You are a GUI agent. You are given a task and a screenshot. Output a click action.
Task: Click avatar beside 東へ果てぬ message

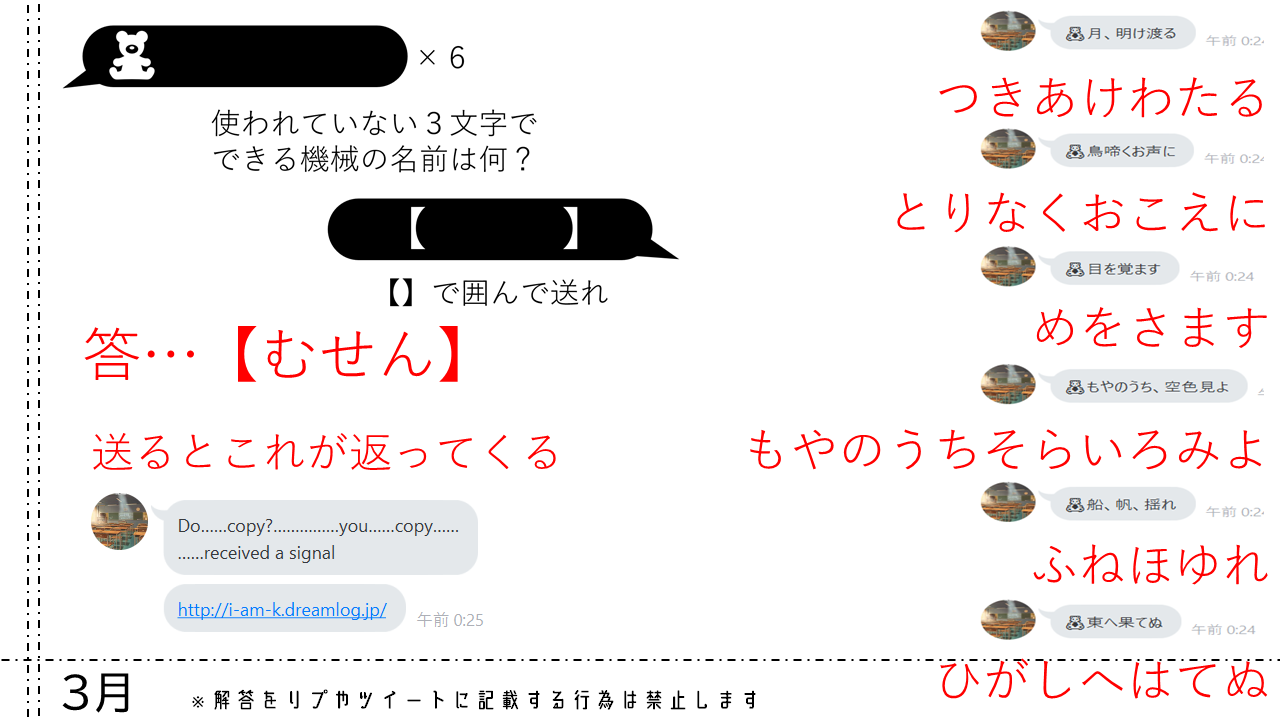[1008, 620]
